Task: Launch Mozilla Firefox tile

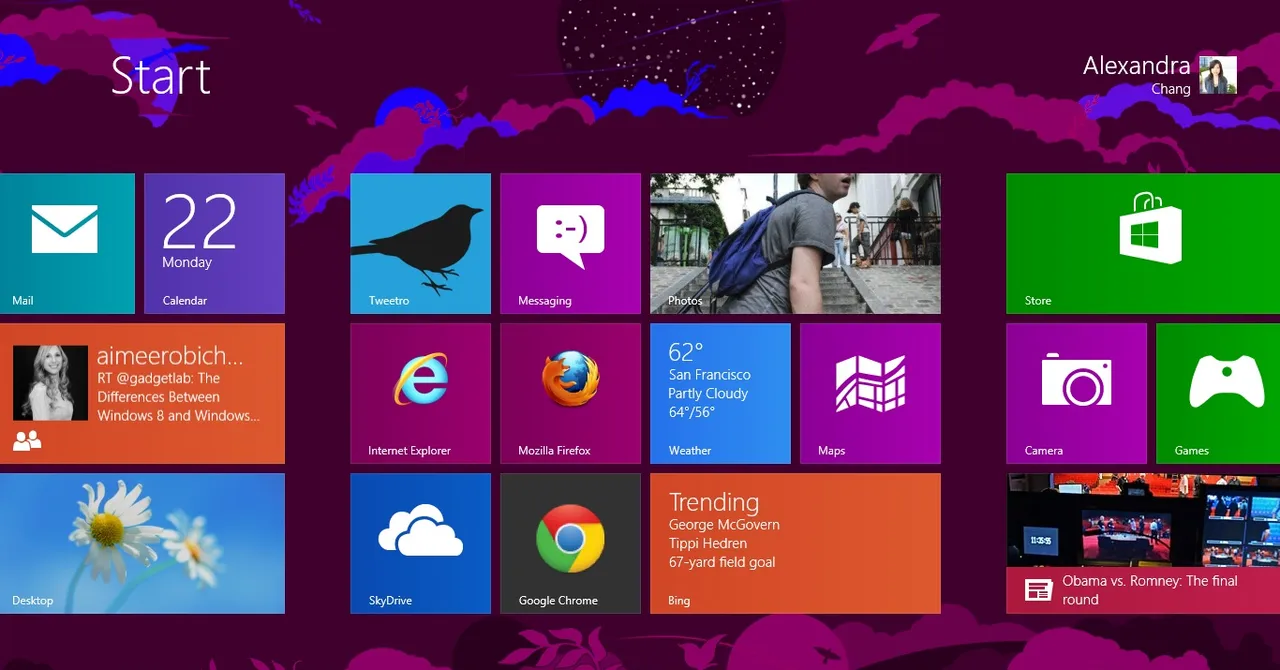Action: (x=570, y=394)
